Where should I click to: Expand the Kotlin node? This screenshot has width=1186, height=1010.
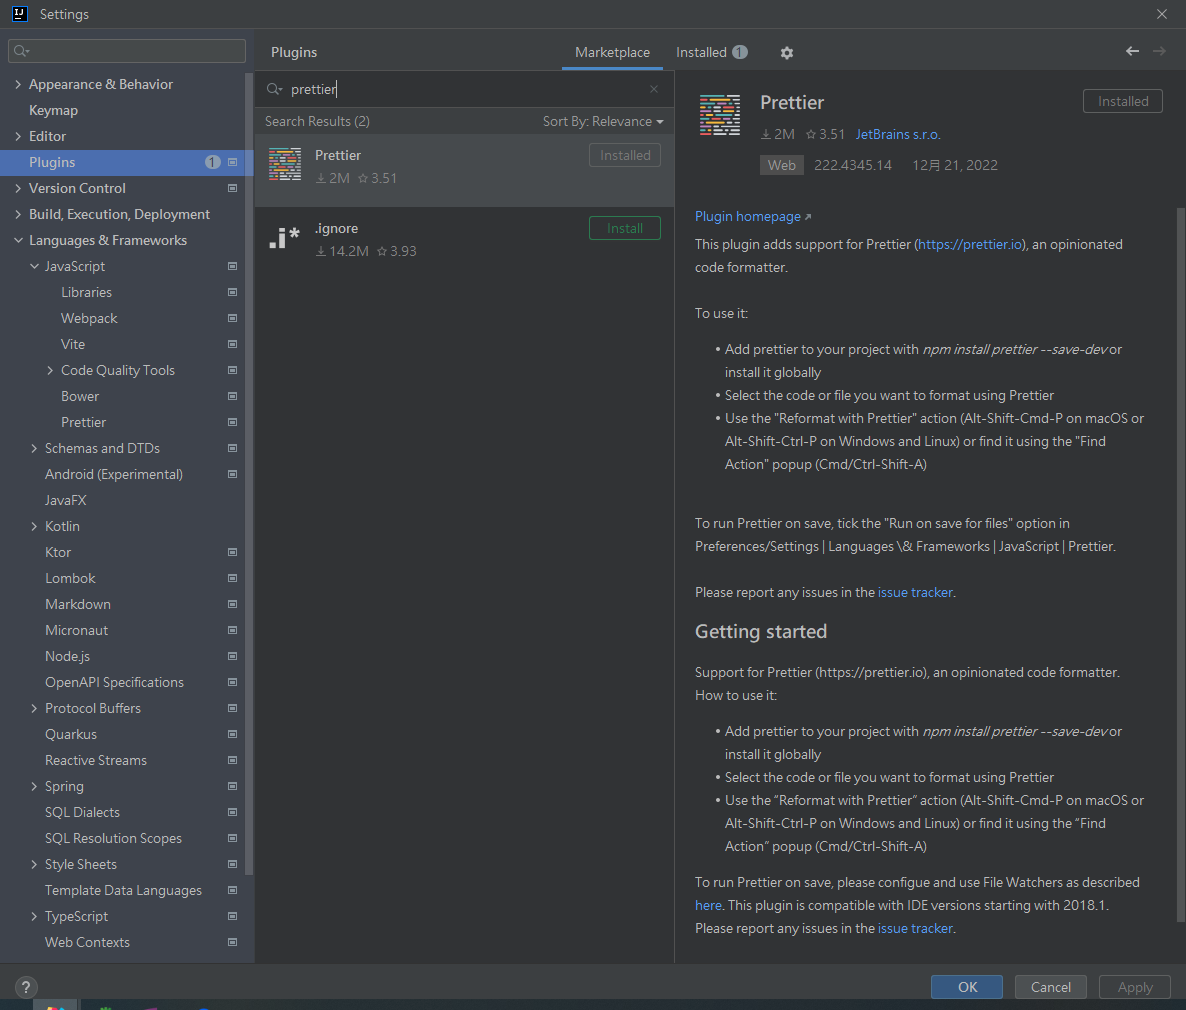(x=34, y=527)
